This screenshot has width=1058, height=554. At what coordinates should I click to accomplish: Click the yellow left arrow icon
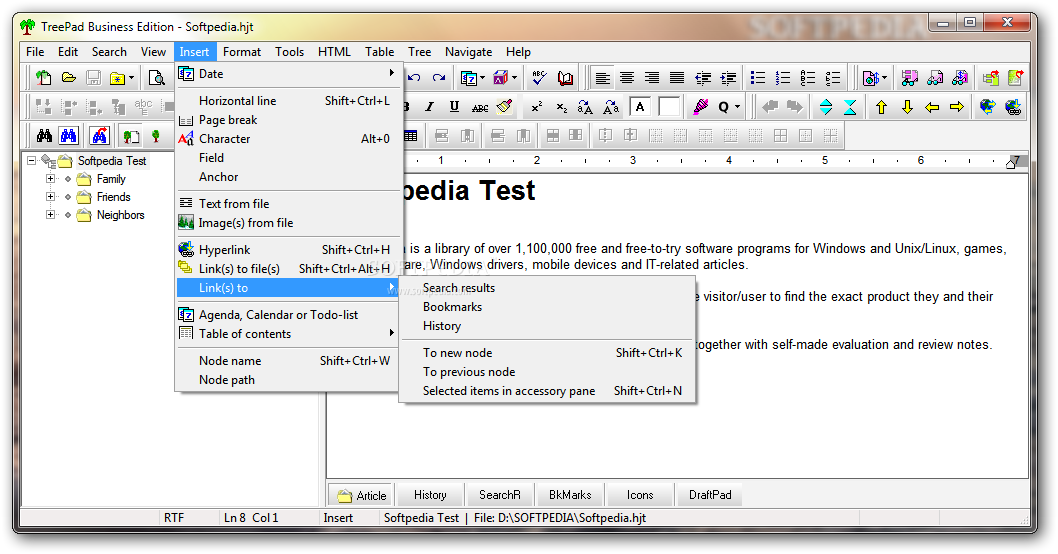pos(932,107)
